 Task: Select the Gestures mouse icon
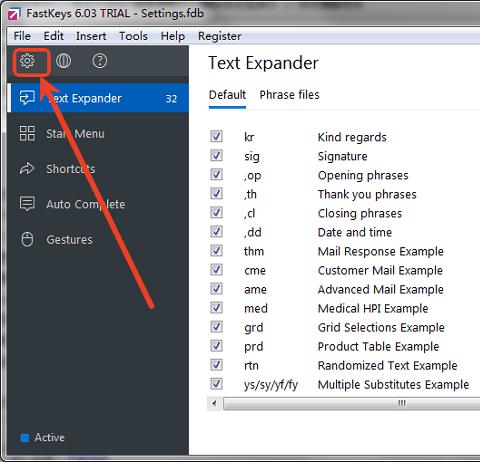coord(27,239)
